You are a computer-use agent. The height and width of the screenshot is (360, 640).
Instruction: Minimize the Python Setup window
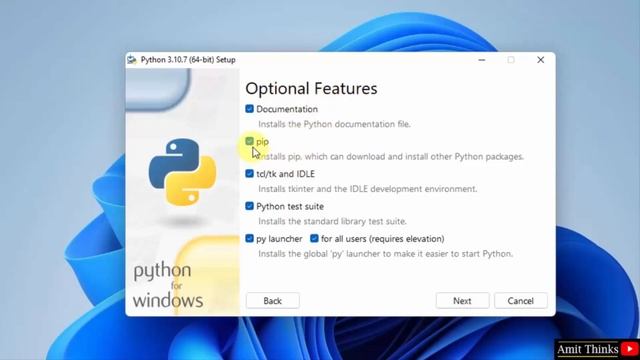pos(482,60)
